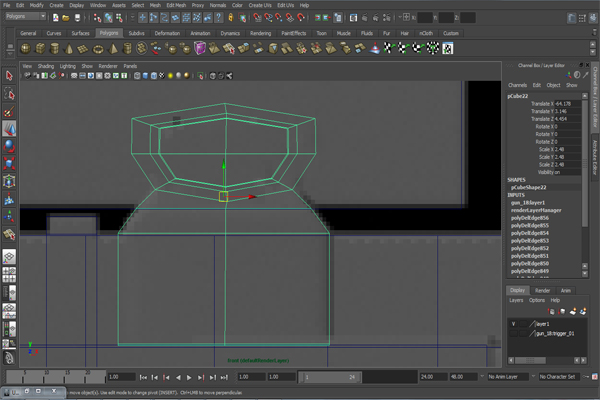This screenshot has height=400, width=600.
Task: Go to start of playback range
Action: click(x=143, y=377)
